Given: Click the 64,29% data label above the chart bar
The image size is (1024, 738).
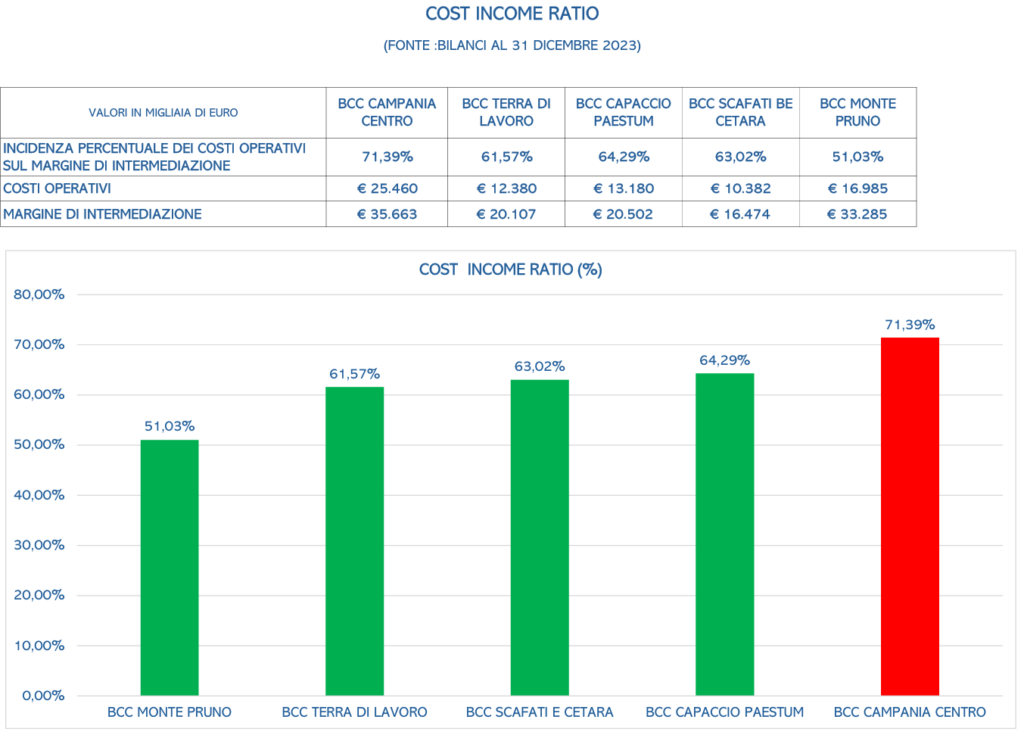Looking at the screenshot, I should [x=725, y=361].
